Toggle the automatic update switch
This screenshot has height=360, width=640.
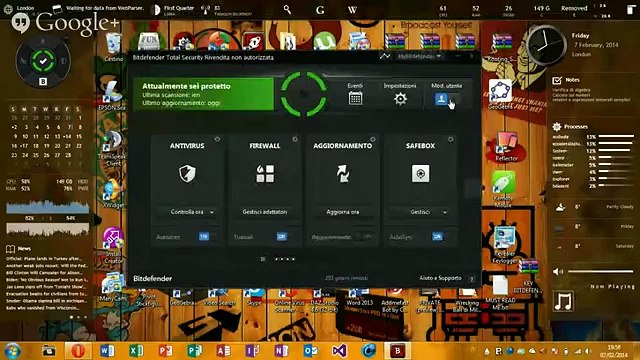[363, 237]
